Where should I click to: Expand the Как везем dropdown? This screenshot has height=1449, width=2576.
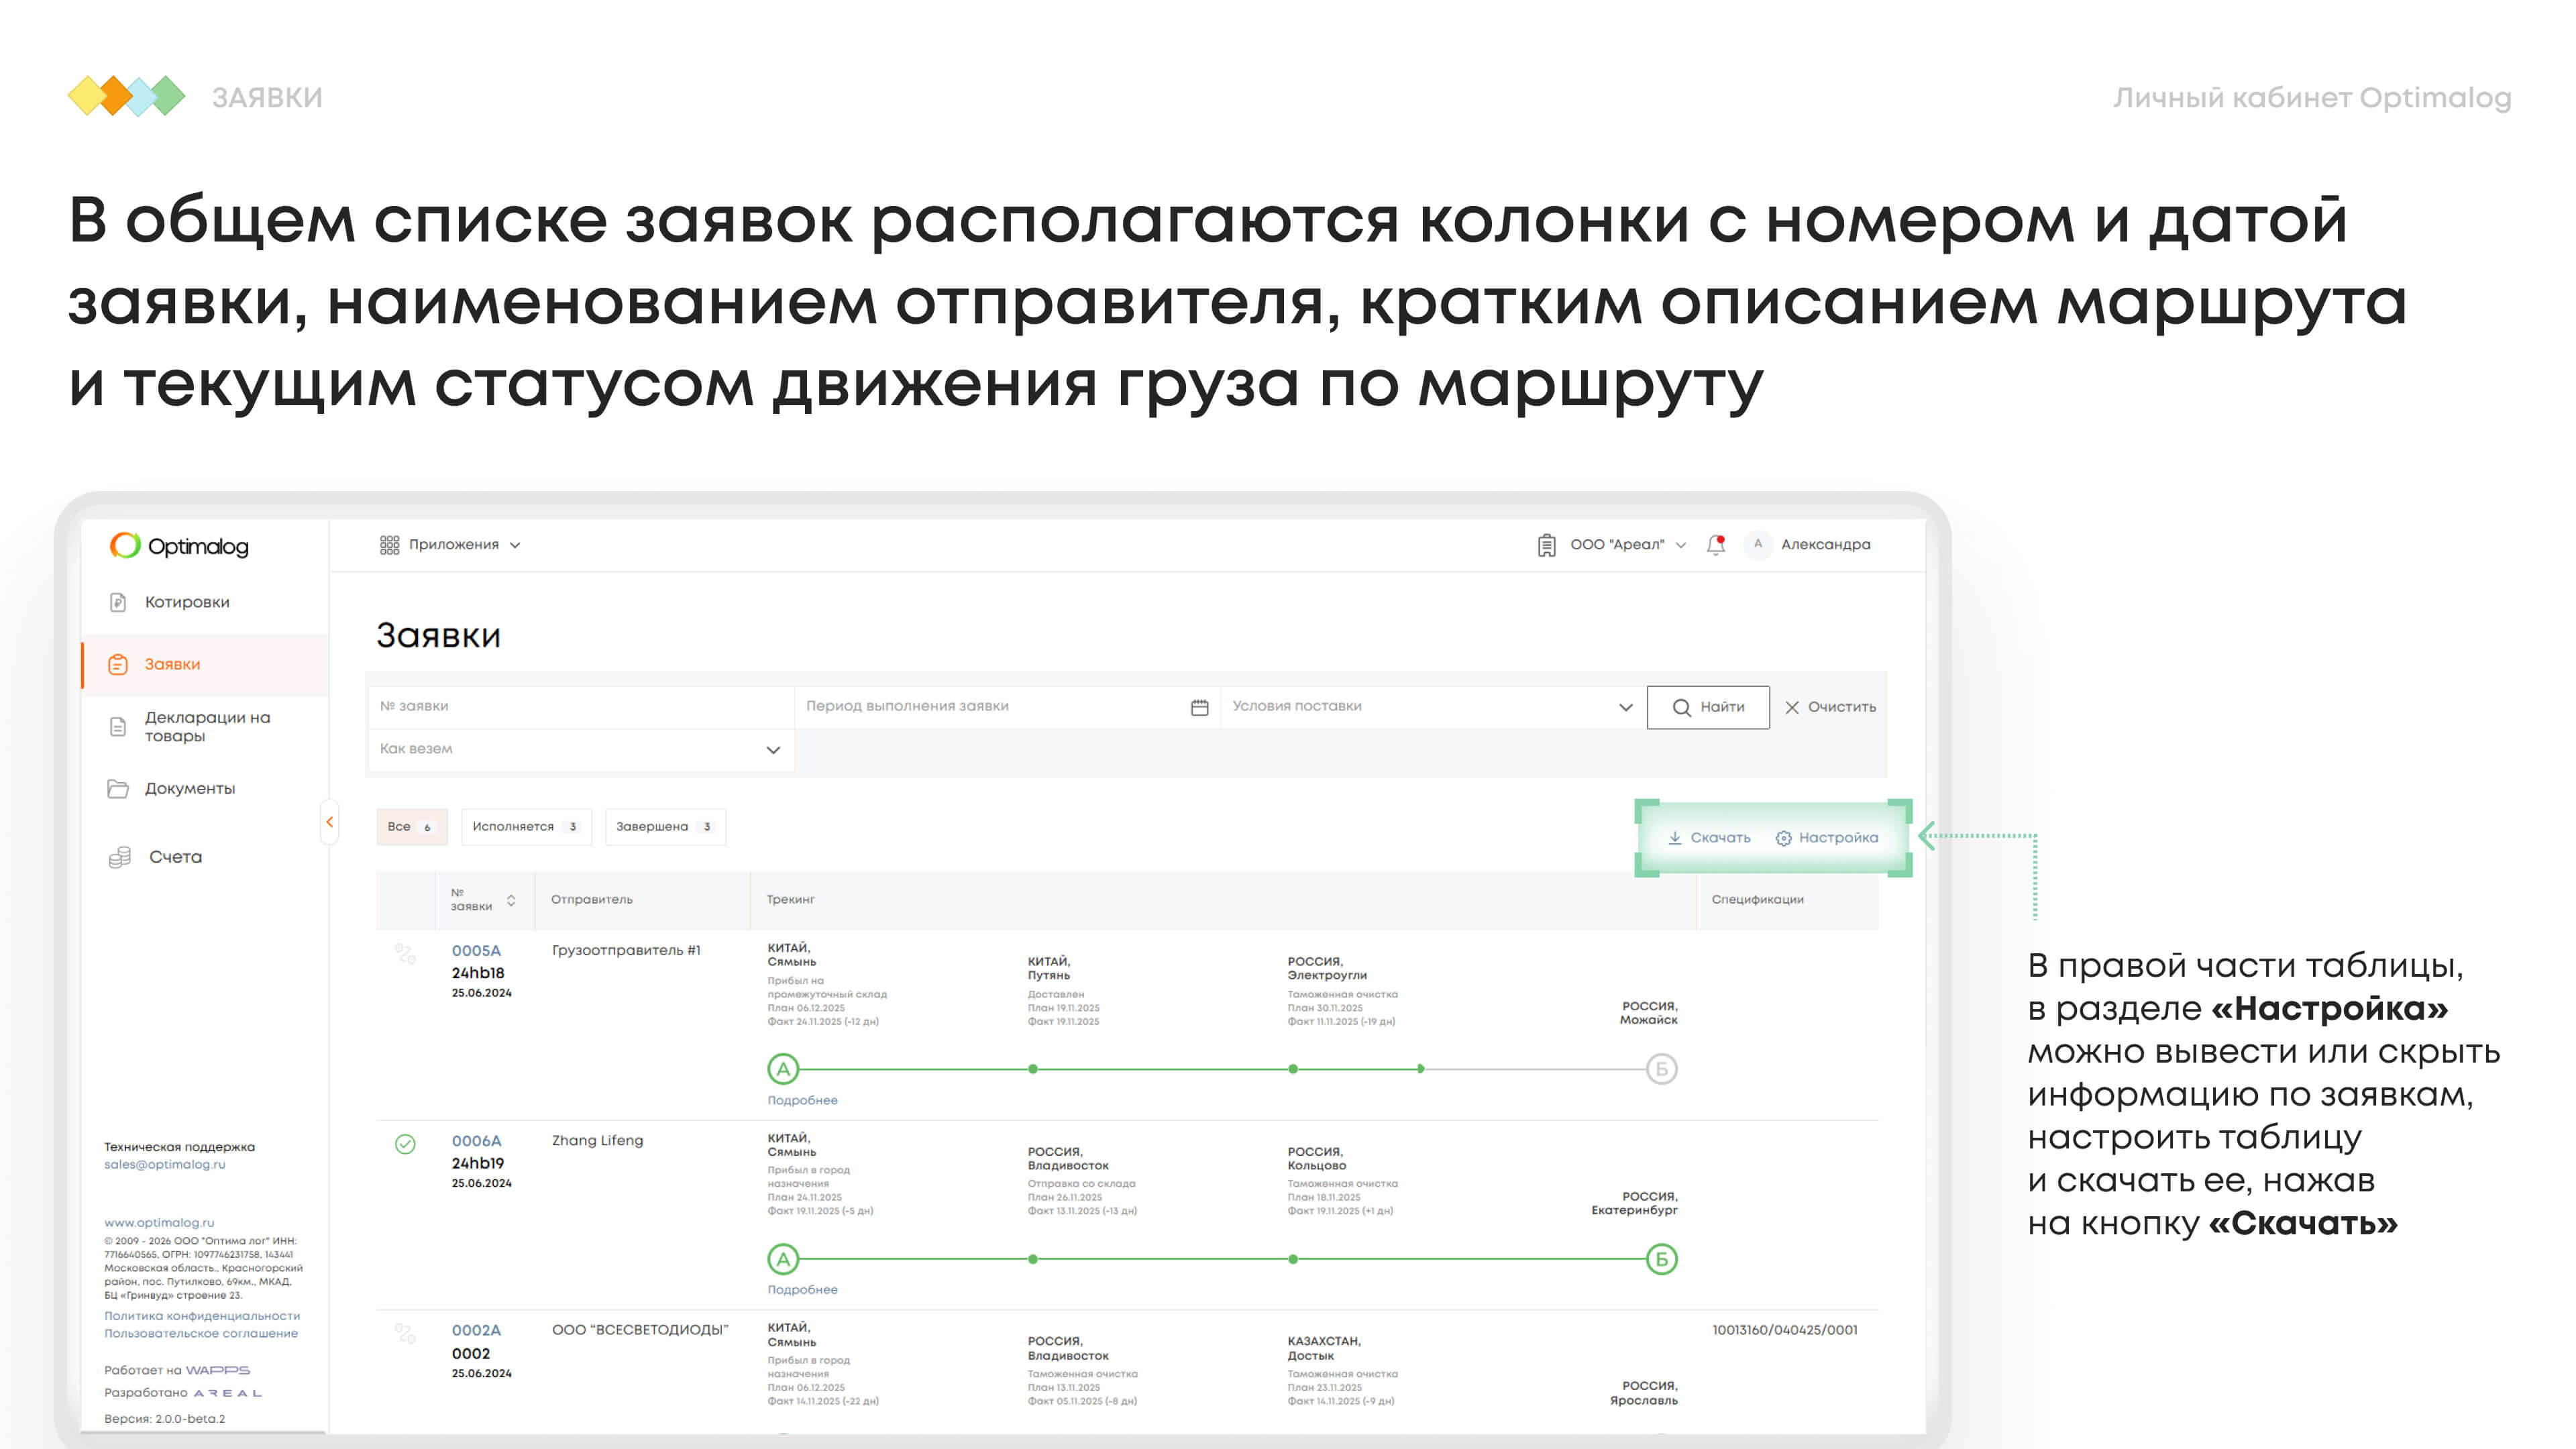click(772, 750)
